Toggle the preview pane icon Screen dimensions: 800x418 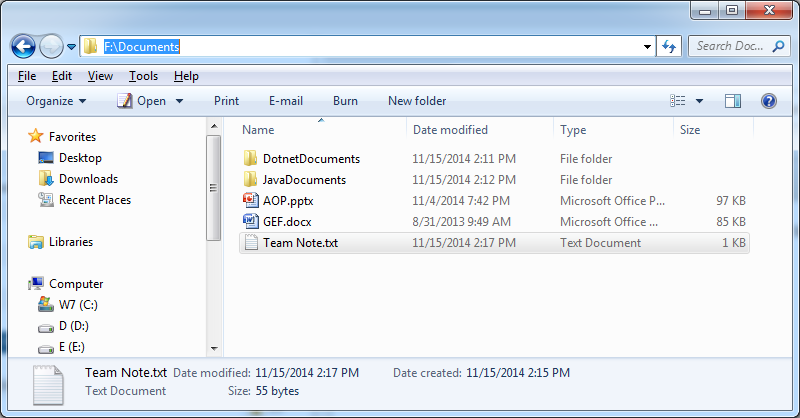point(733,101)
